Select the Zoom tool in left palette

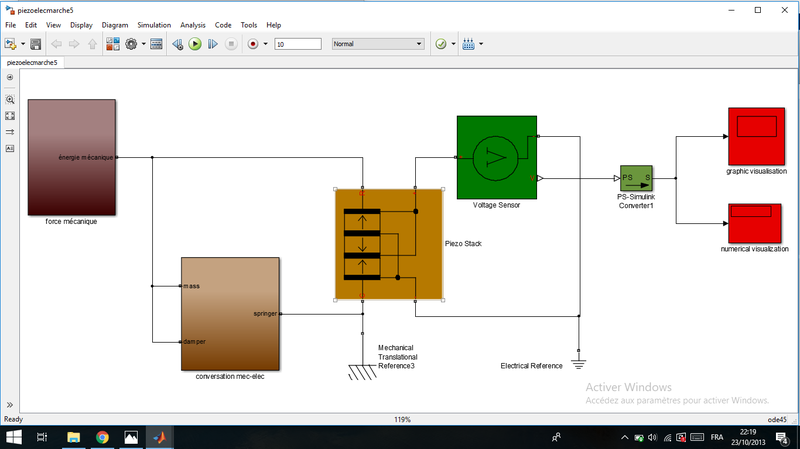pyautogui.click(x=10, y=100)
